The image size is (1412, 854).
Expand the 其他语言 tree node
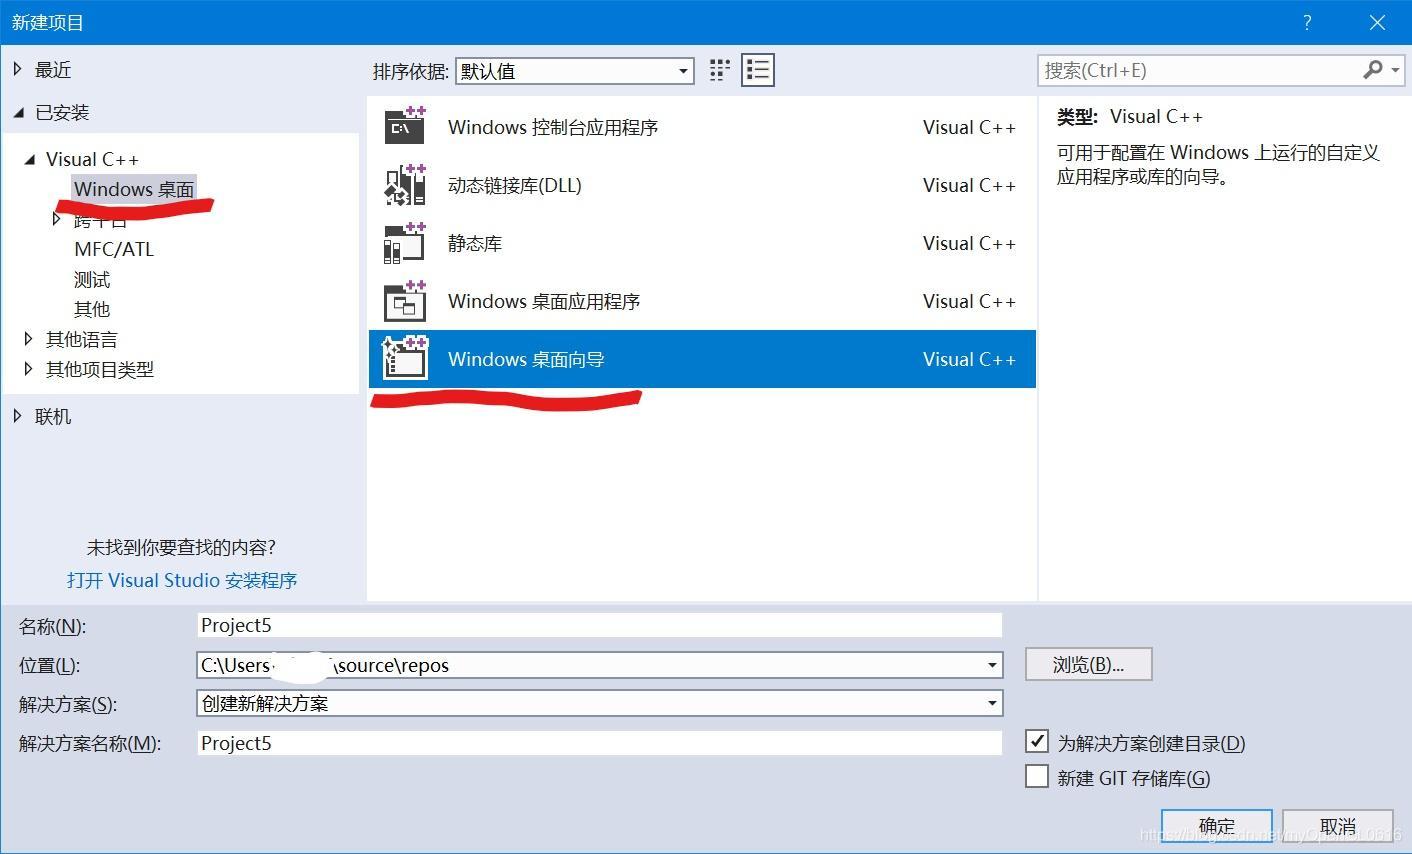tap(28, 339)
